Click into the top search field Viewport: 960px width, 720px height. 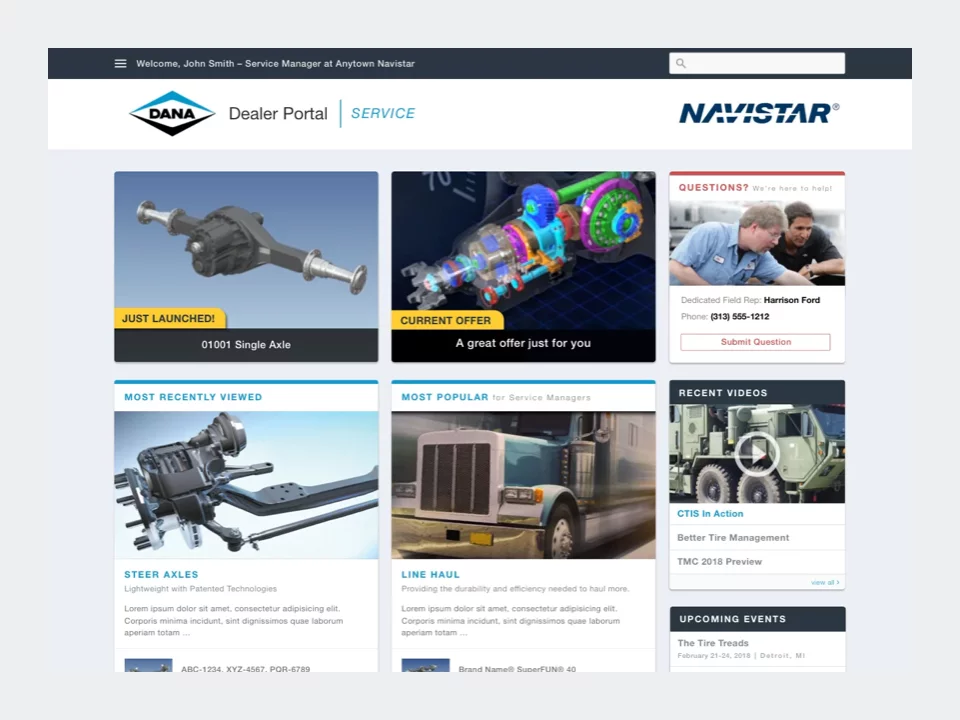point(757,63)
